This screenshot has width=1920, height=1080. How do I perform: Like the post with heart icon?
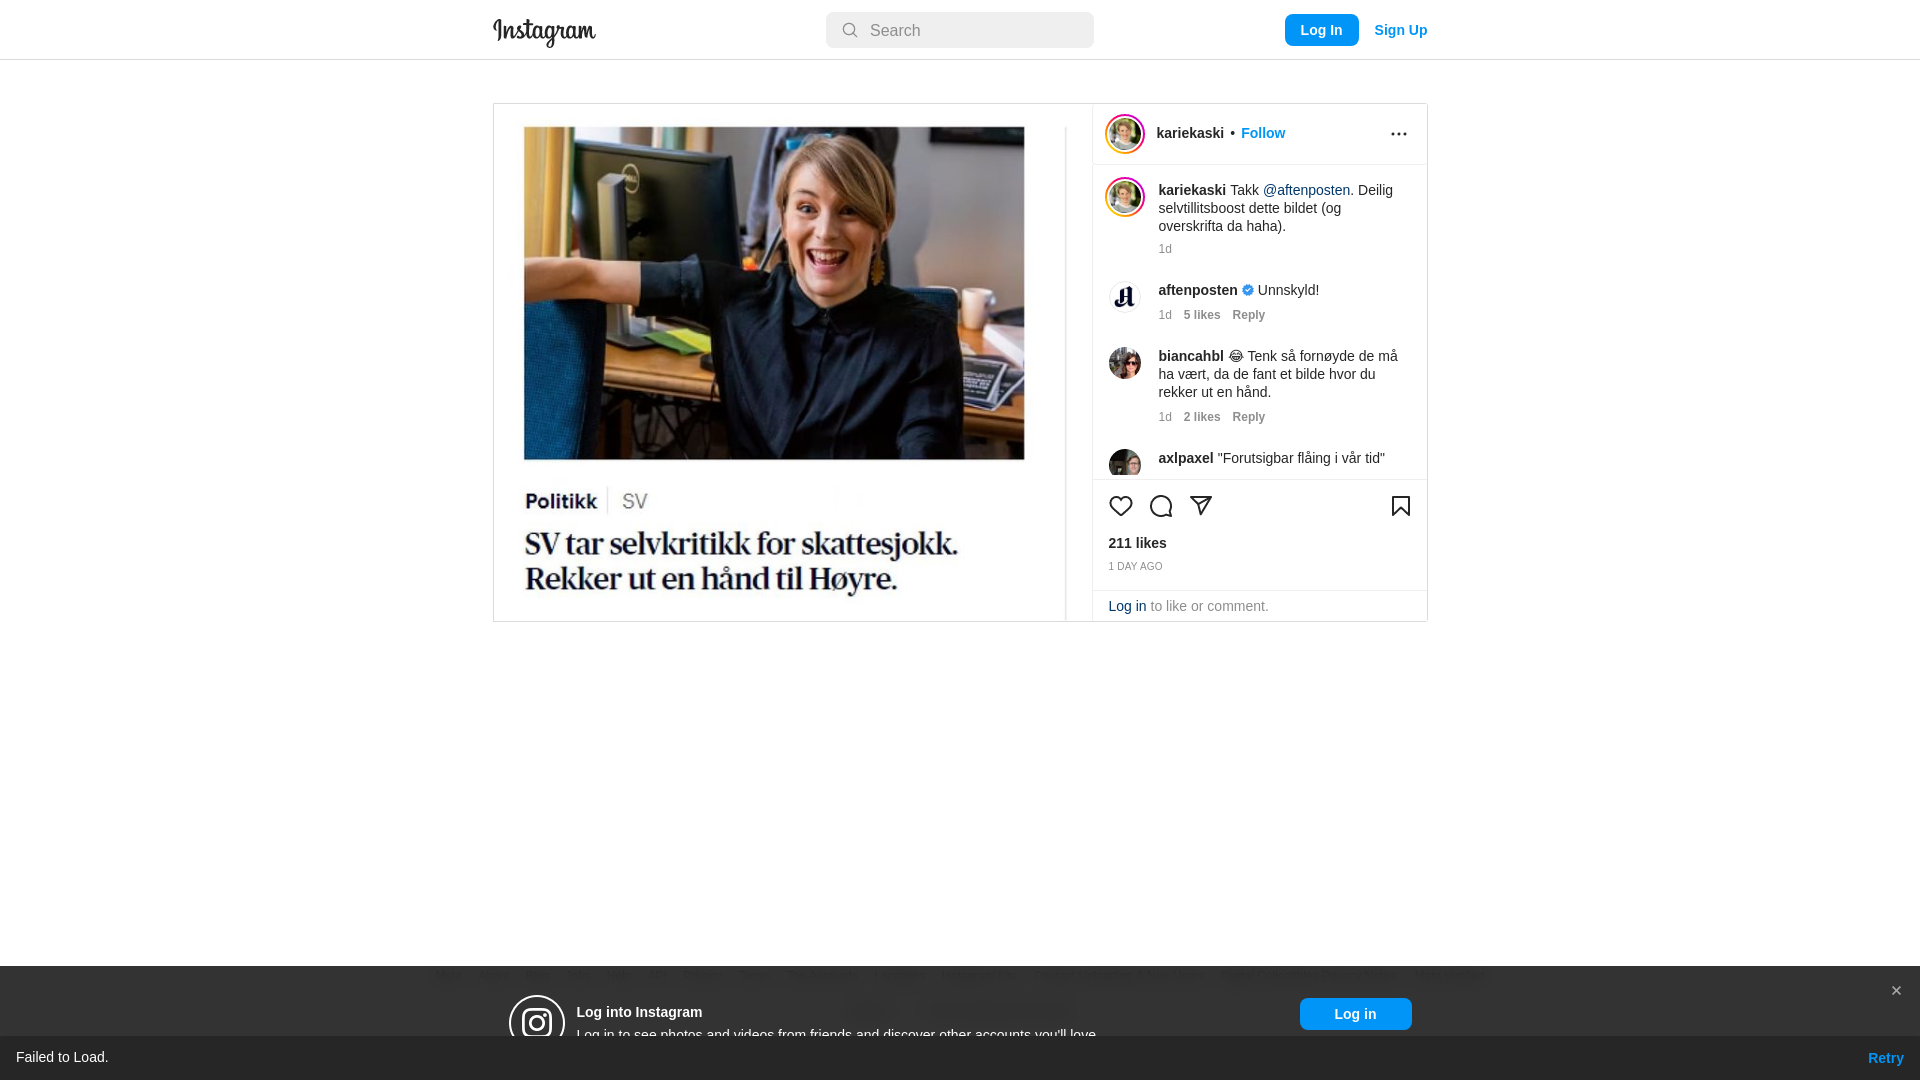pos(1120,506)
